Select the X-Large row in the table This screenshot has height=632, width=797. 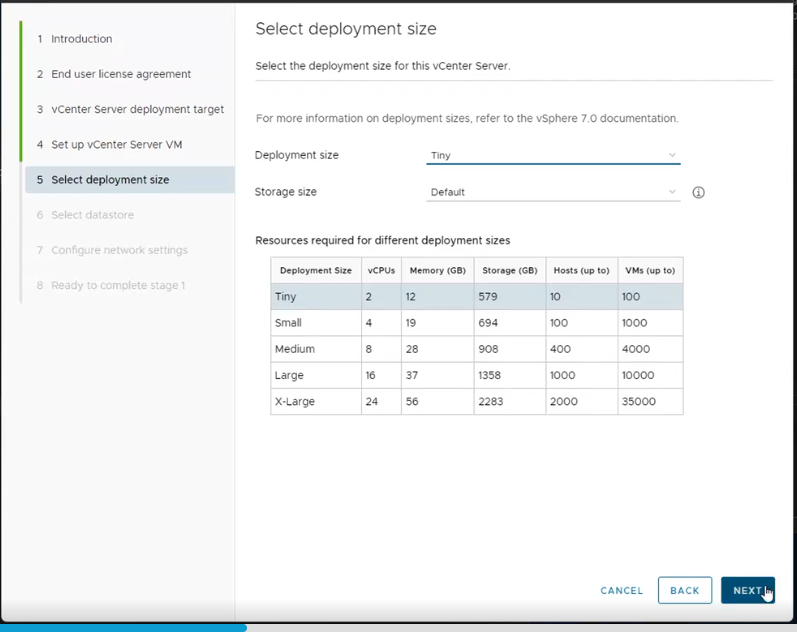(477, 401)
